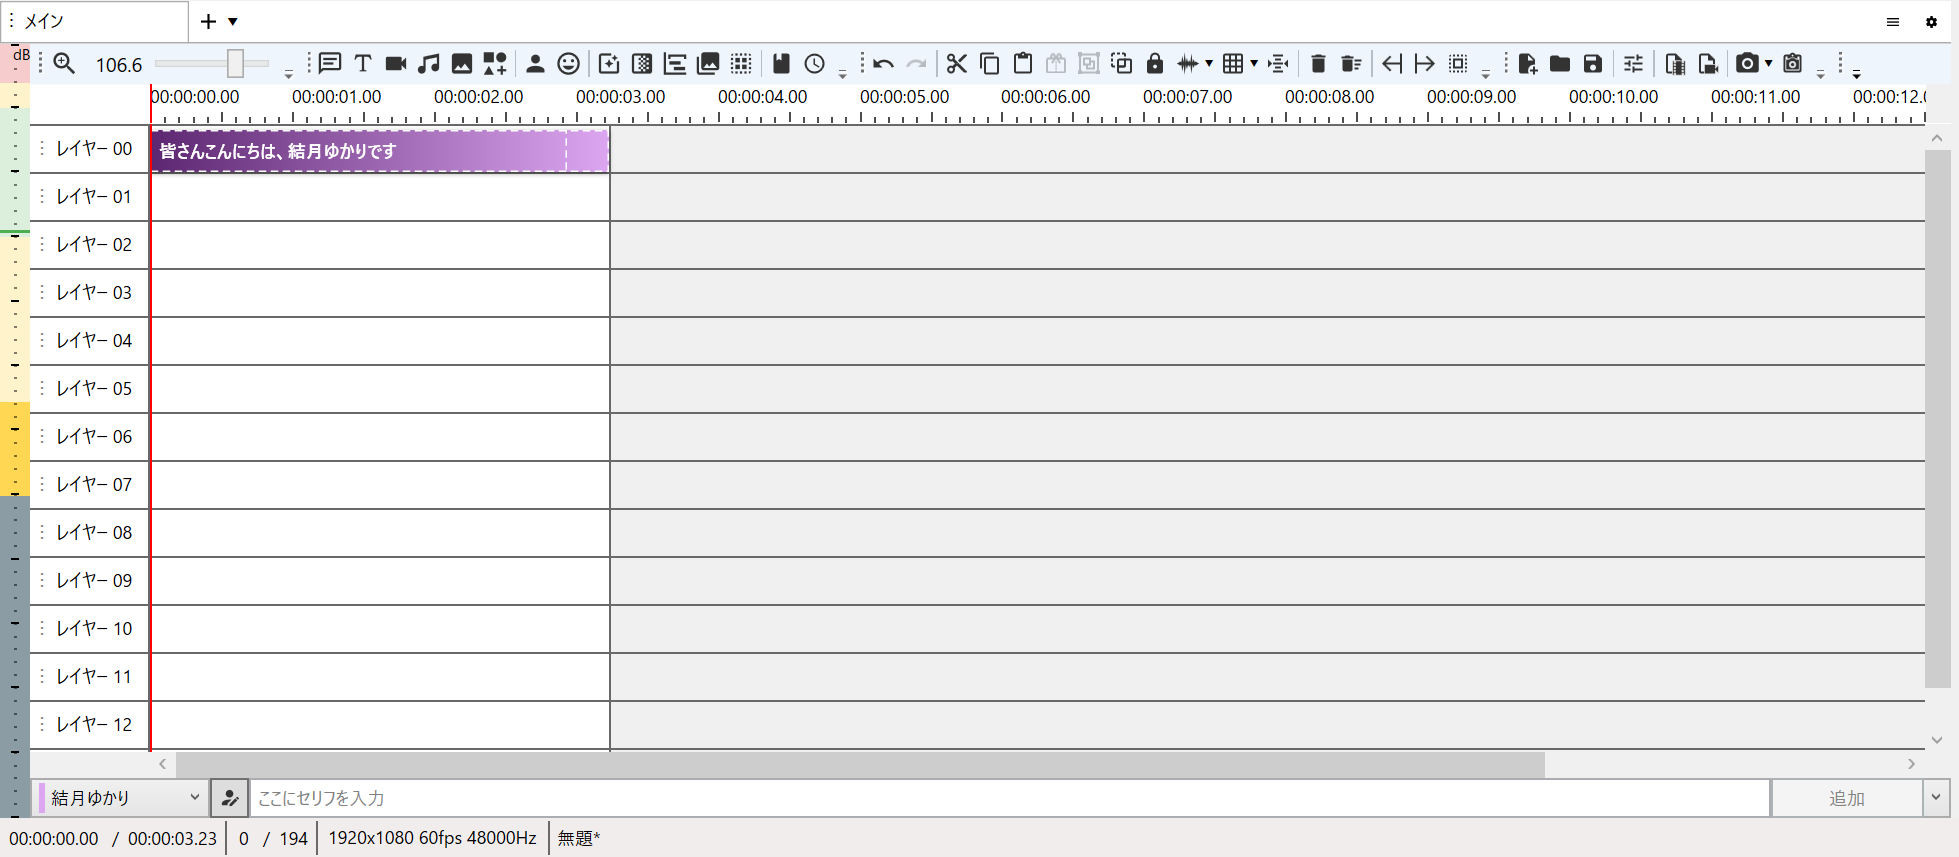1959x857 pixels.
Task: Toggle the character edit button beside 結月ゆかり
Action: pyautogui.click(x=230, y=798)
